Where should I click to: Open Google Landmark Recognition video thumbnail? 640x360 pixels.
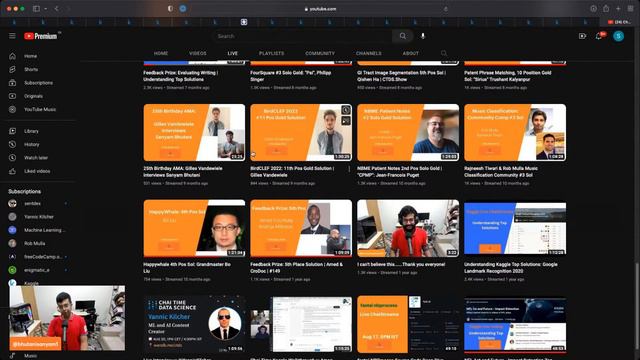coord(515,228)
